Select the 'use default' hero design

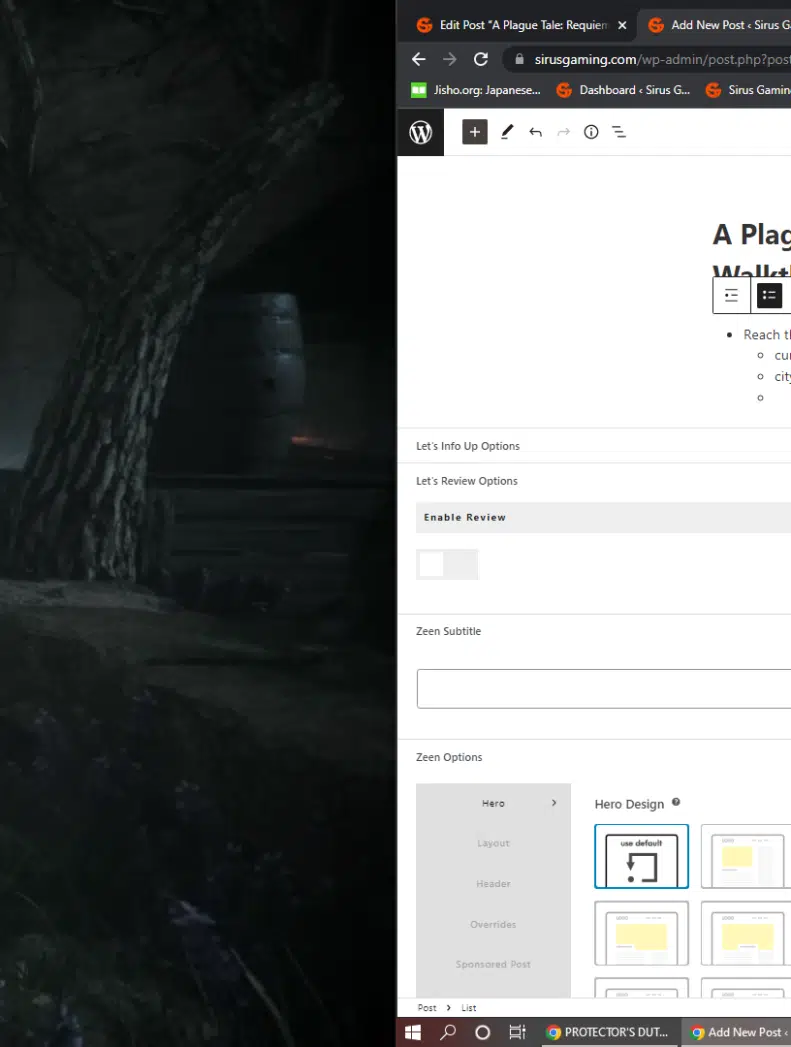pos(641,856)
